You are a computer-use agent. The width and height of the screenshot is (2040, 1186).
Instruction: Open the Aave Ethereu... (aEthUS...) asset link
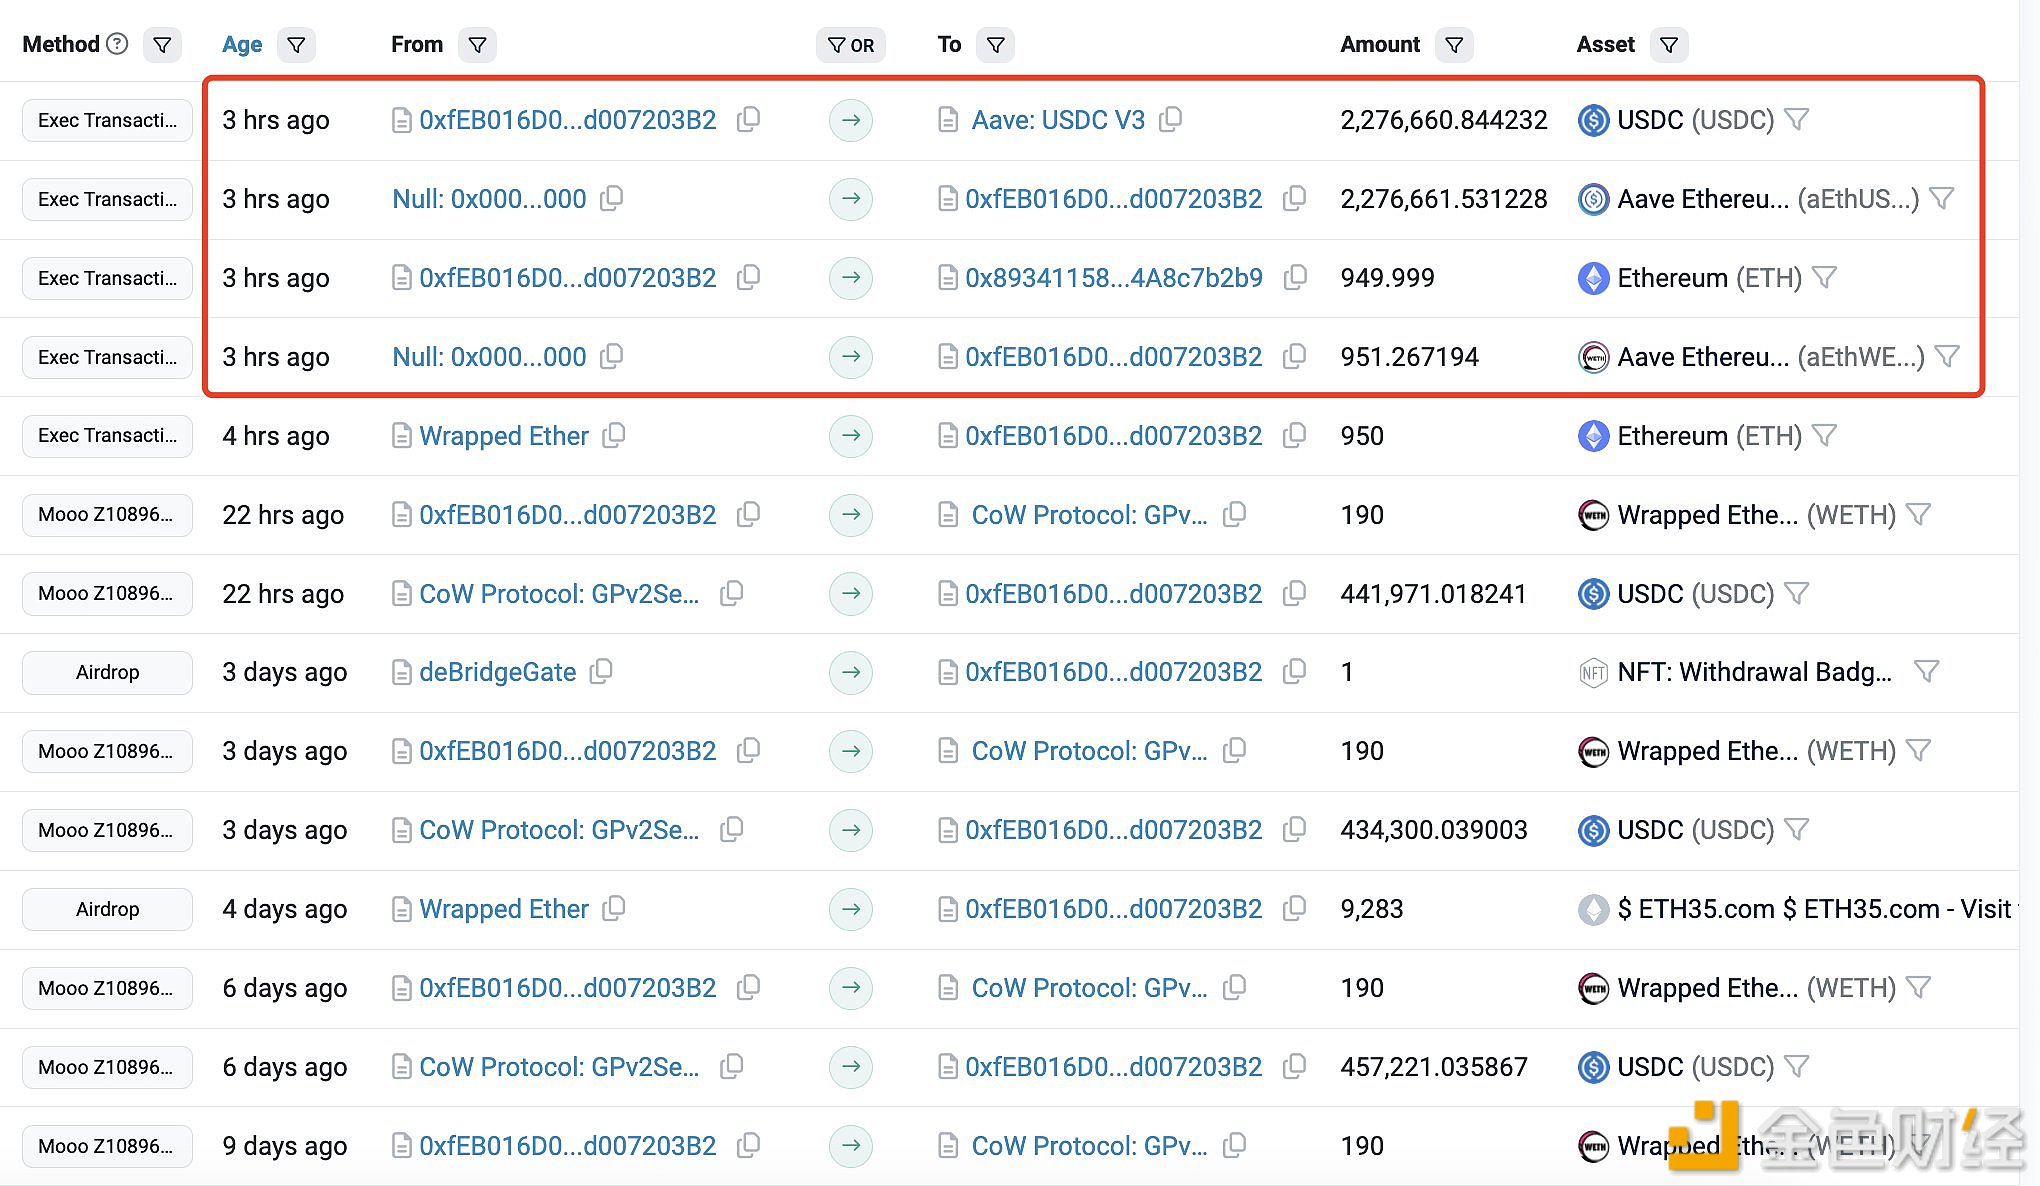(x=1768, y=199)
